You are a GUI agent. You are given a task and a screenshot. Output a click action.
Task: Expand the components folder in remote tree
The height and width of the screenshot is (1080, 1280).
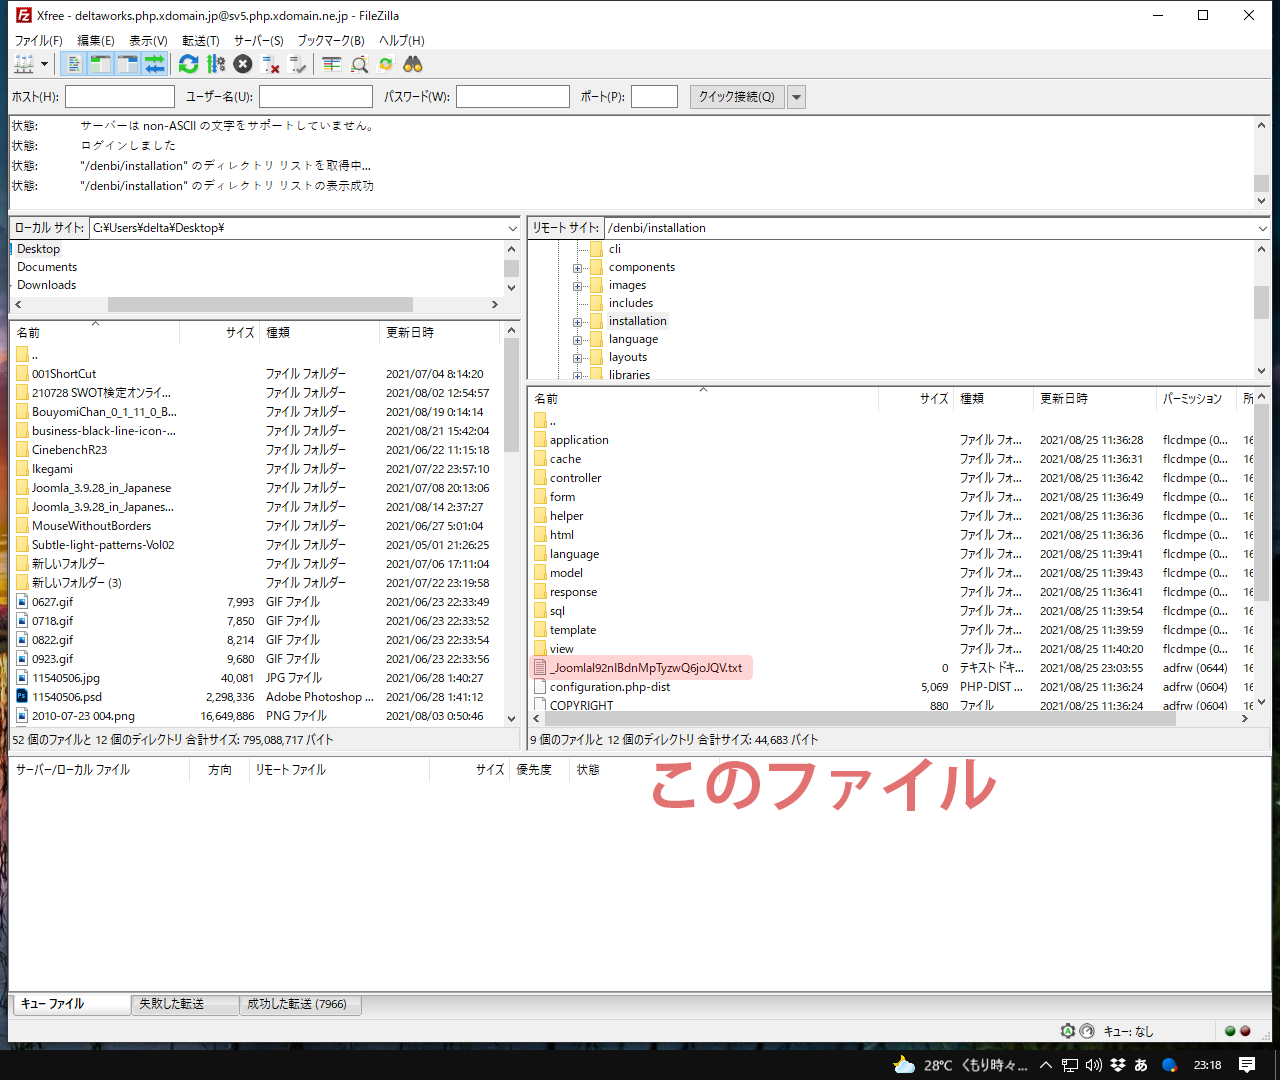[577, 268]
